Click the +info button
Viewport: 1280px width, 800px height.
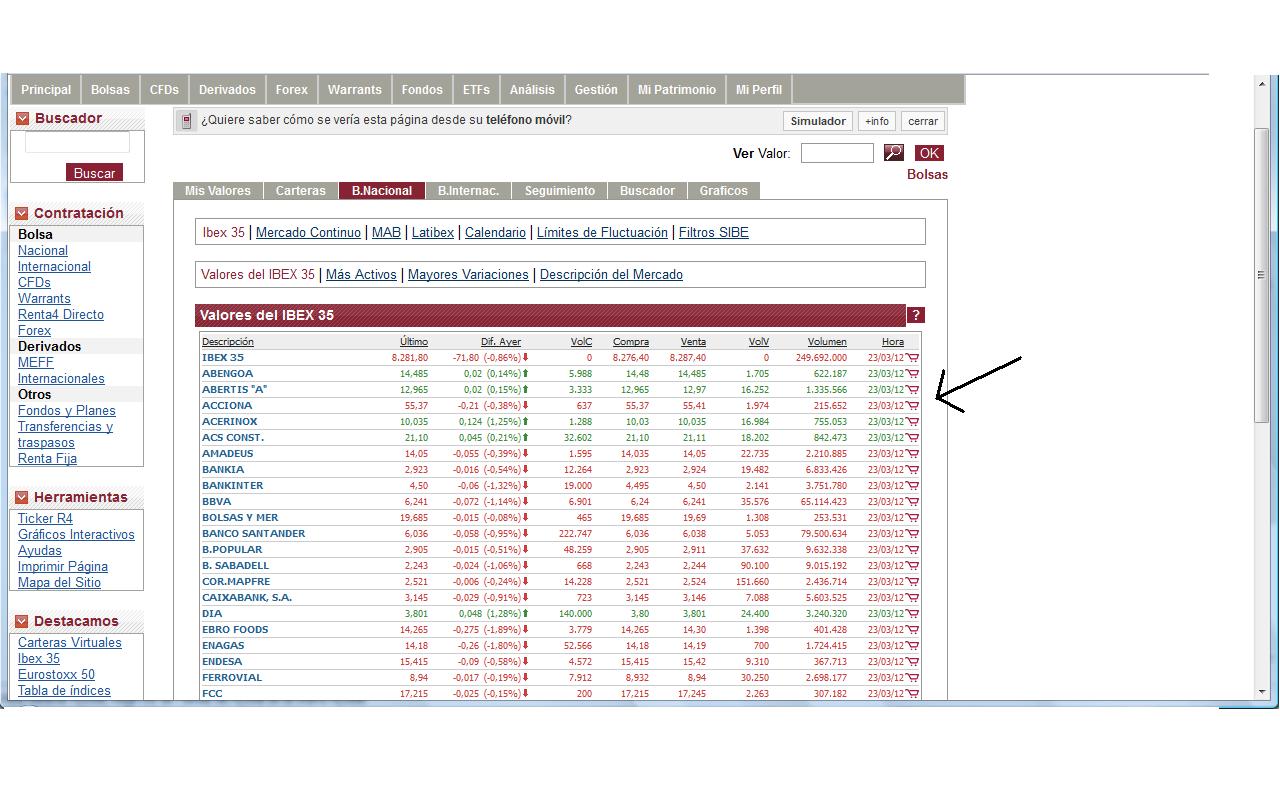click(877, 121)
